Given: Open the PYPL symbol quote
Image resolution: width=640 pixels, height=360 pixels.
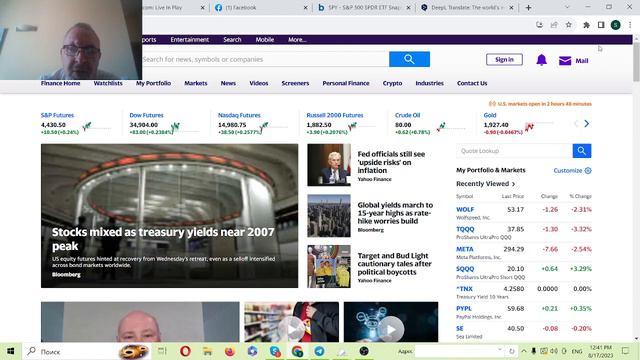Looking at the screenshot, I should coord(464,309).
